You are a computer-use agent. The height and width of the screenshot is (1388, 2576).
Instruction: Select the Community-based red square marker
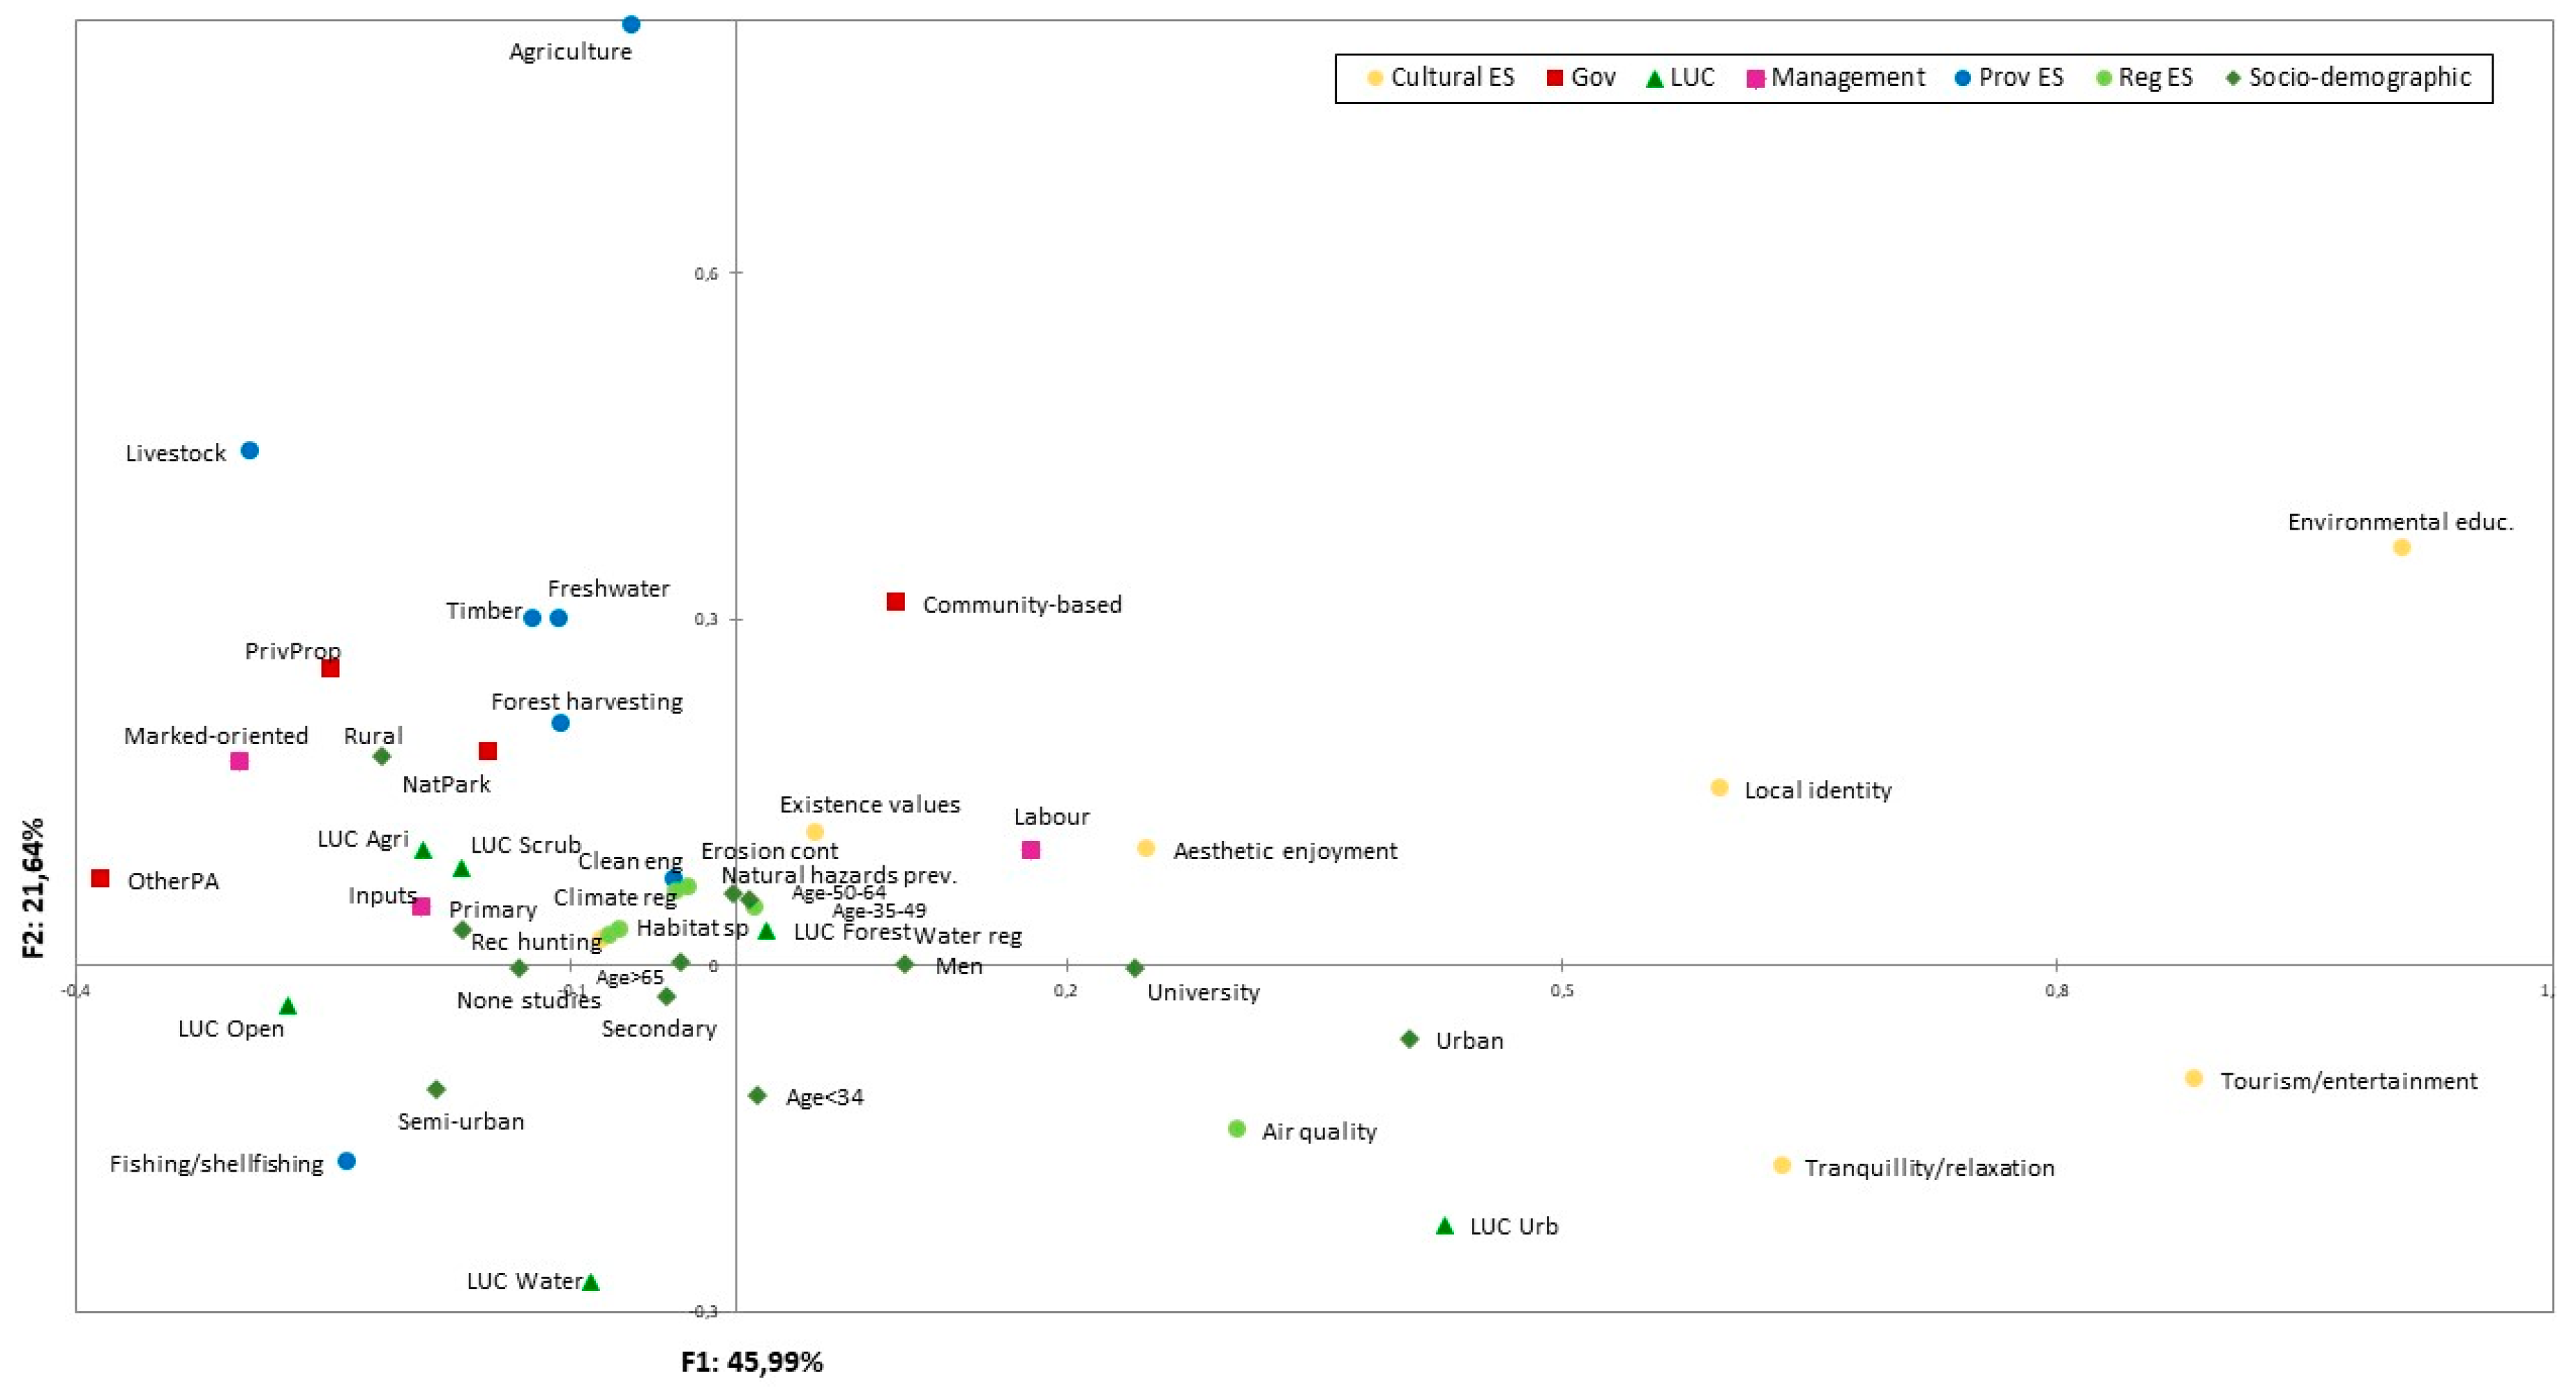[x=896, y=602]
